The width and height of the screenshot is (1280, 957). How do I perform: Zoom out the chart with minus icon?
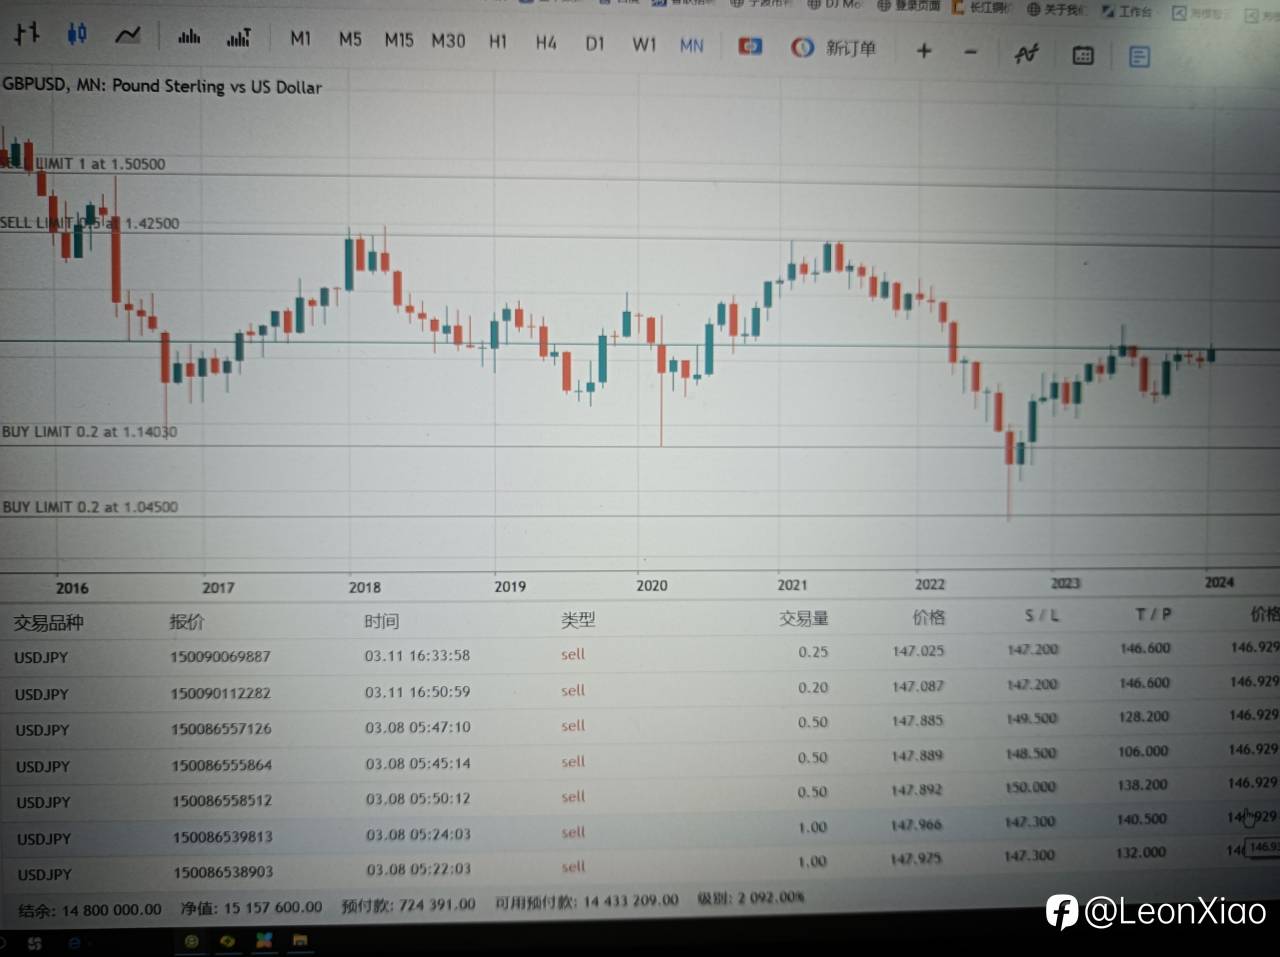(x=971, y=52)
